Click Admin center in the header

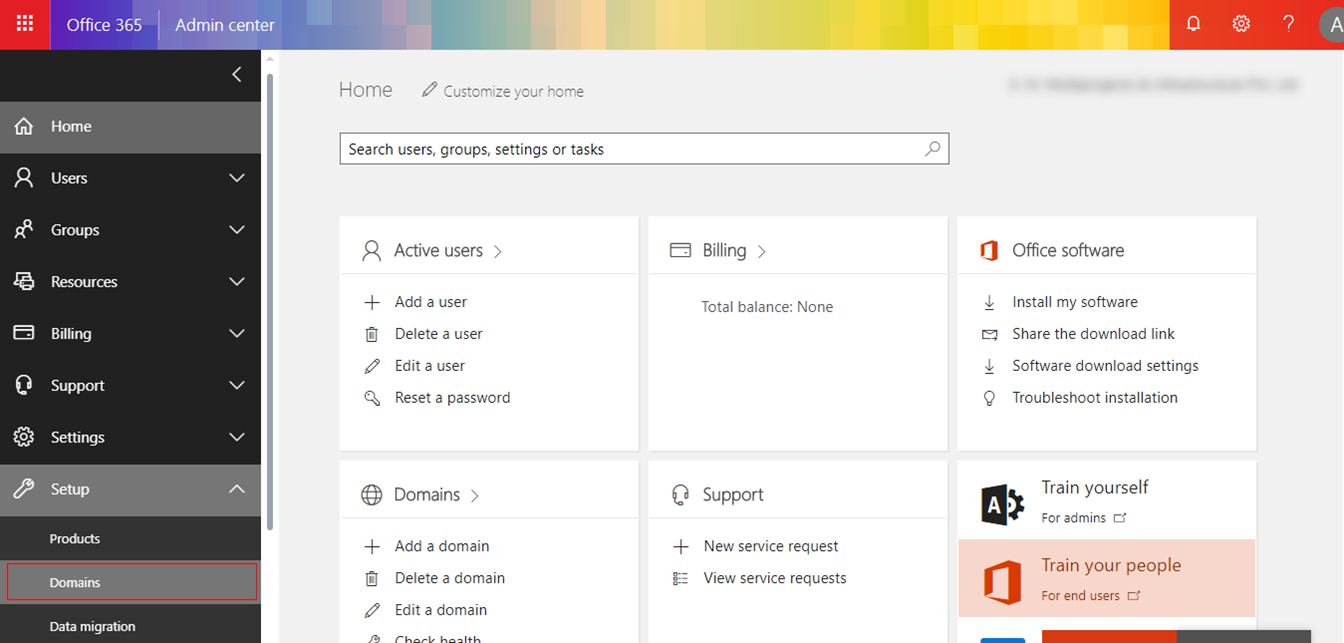click(x=225, y=25)
